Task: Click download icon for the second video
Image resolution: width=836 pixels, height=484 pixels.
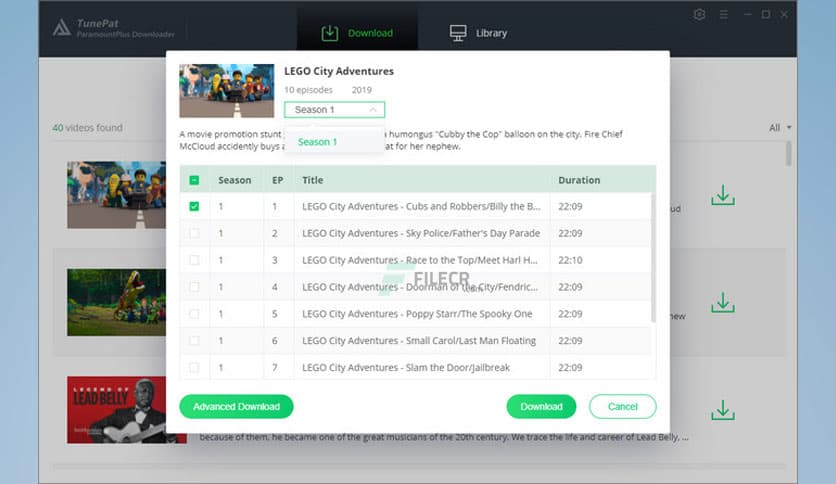Action: point(723,302)
